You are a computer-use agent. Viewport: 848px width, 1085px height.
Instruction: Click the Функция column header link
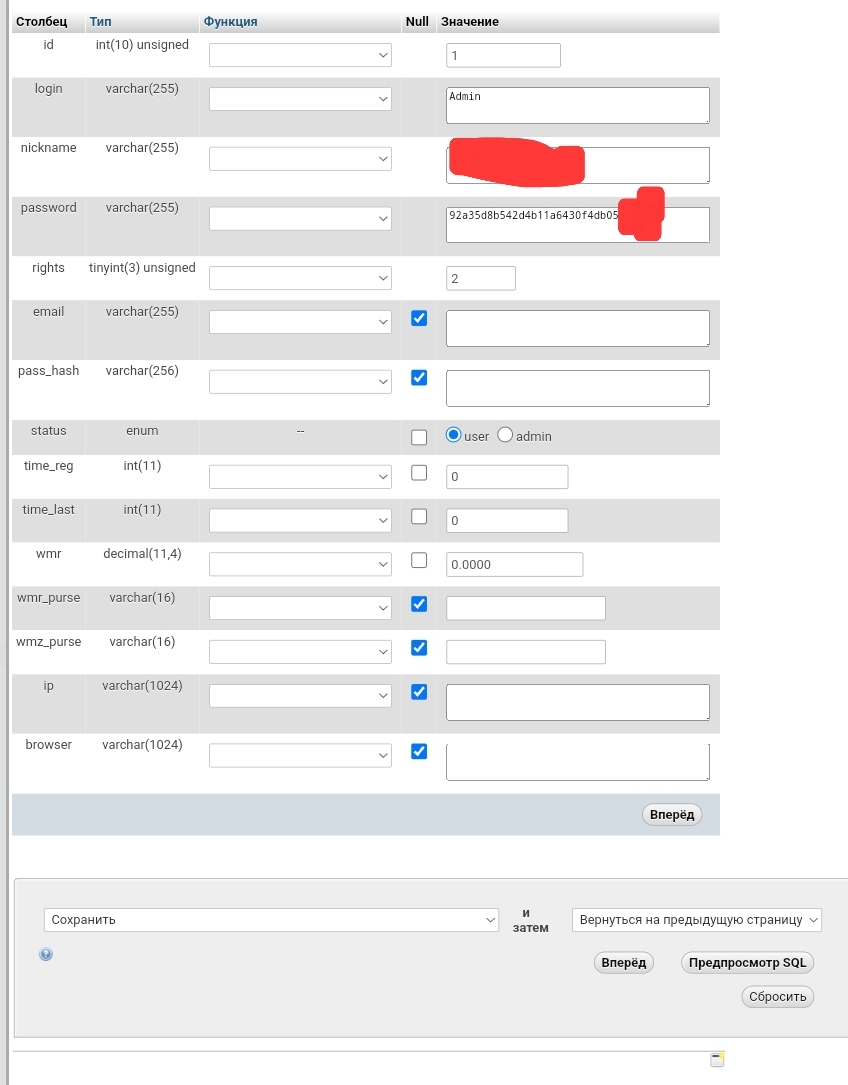(230, 21)
